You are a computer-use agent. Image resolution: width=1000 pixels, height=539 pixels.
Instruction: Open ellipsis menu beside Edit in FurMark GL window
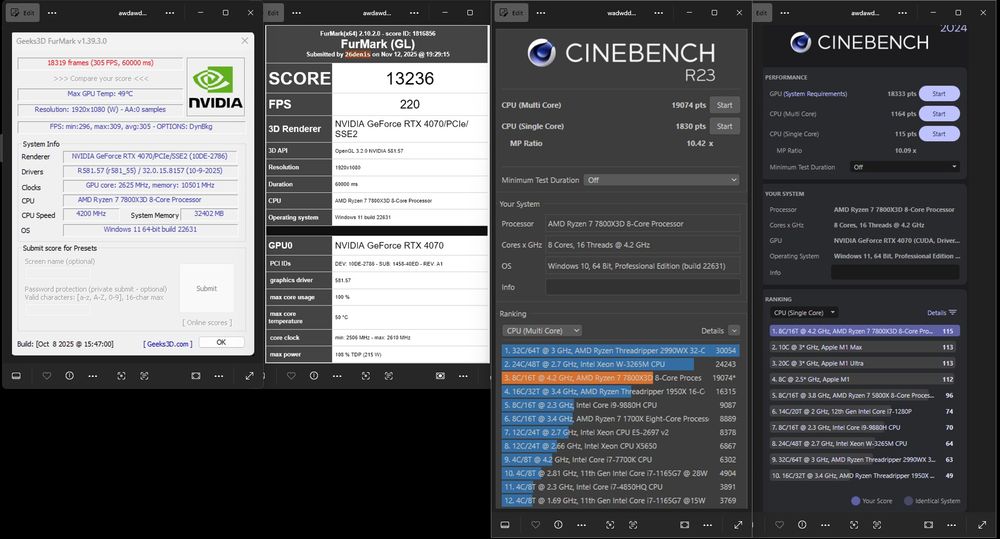297,13
